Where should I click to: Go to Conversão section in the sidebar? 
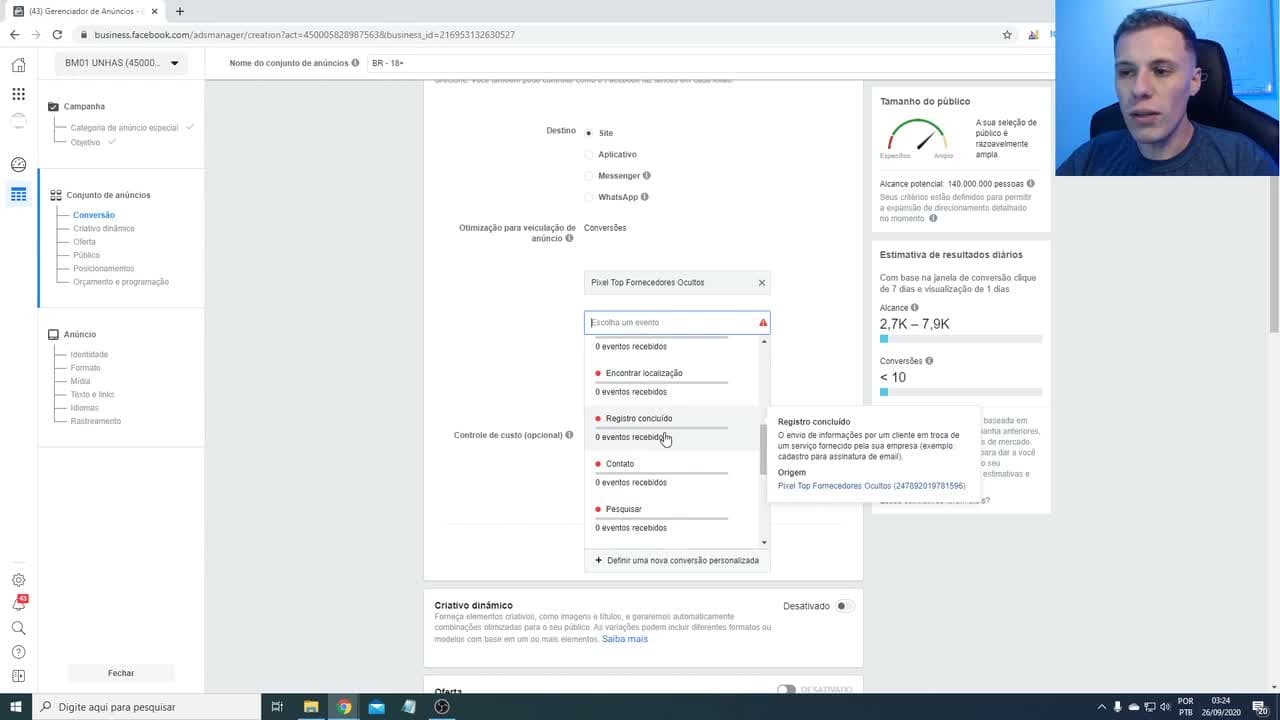click(x=94, y=215)
